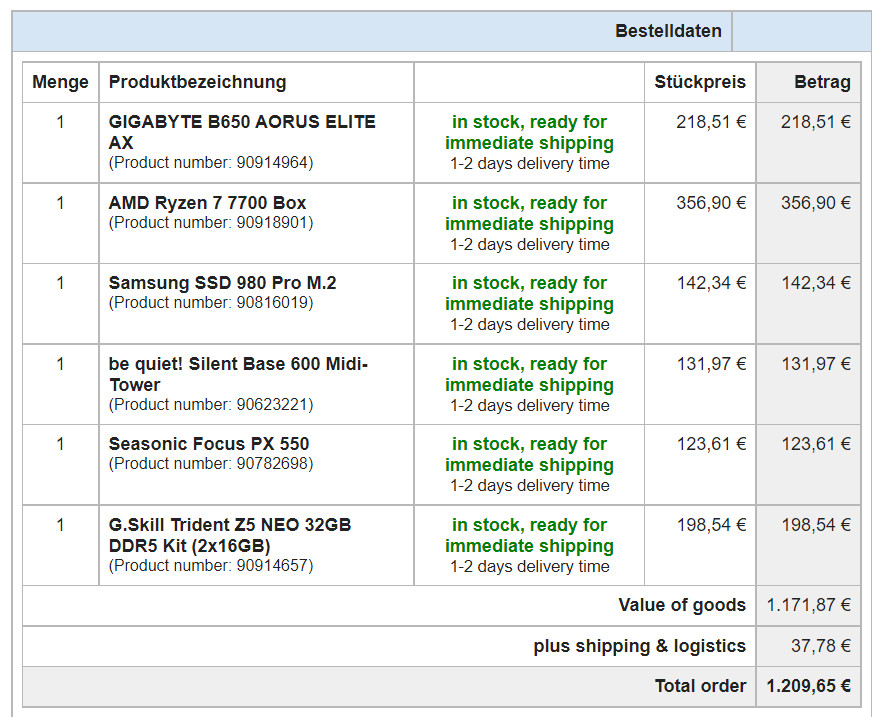Click the Bestelldaten header label
This screenshot has width=876, height=717.
coord(668,31)
